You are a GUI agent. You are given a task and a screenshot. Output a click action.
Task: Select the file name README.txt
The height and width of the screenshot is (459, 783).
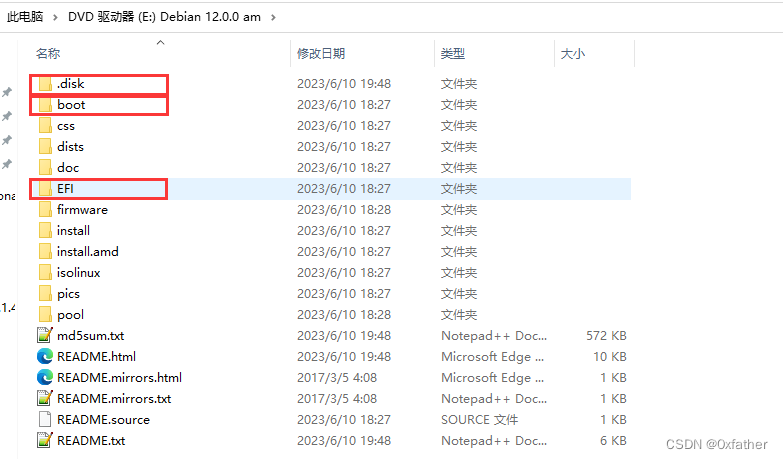(x=91, y=441)
